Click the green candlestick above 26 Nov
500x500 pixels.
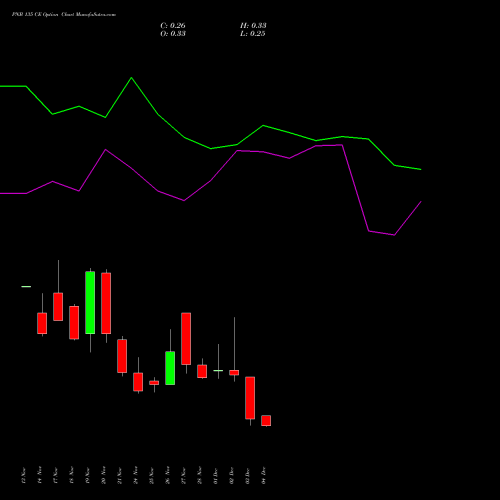(x=170, y=368)
